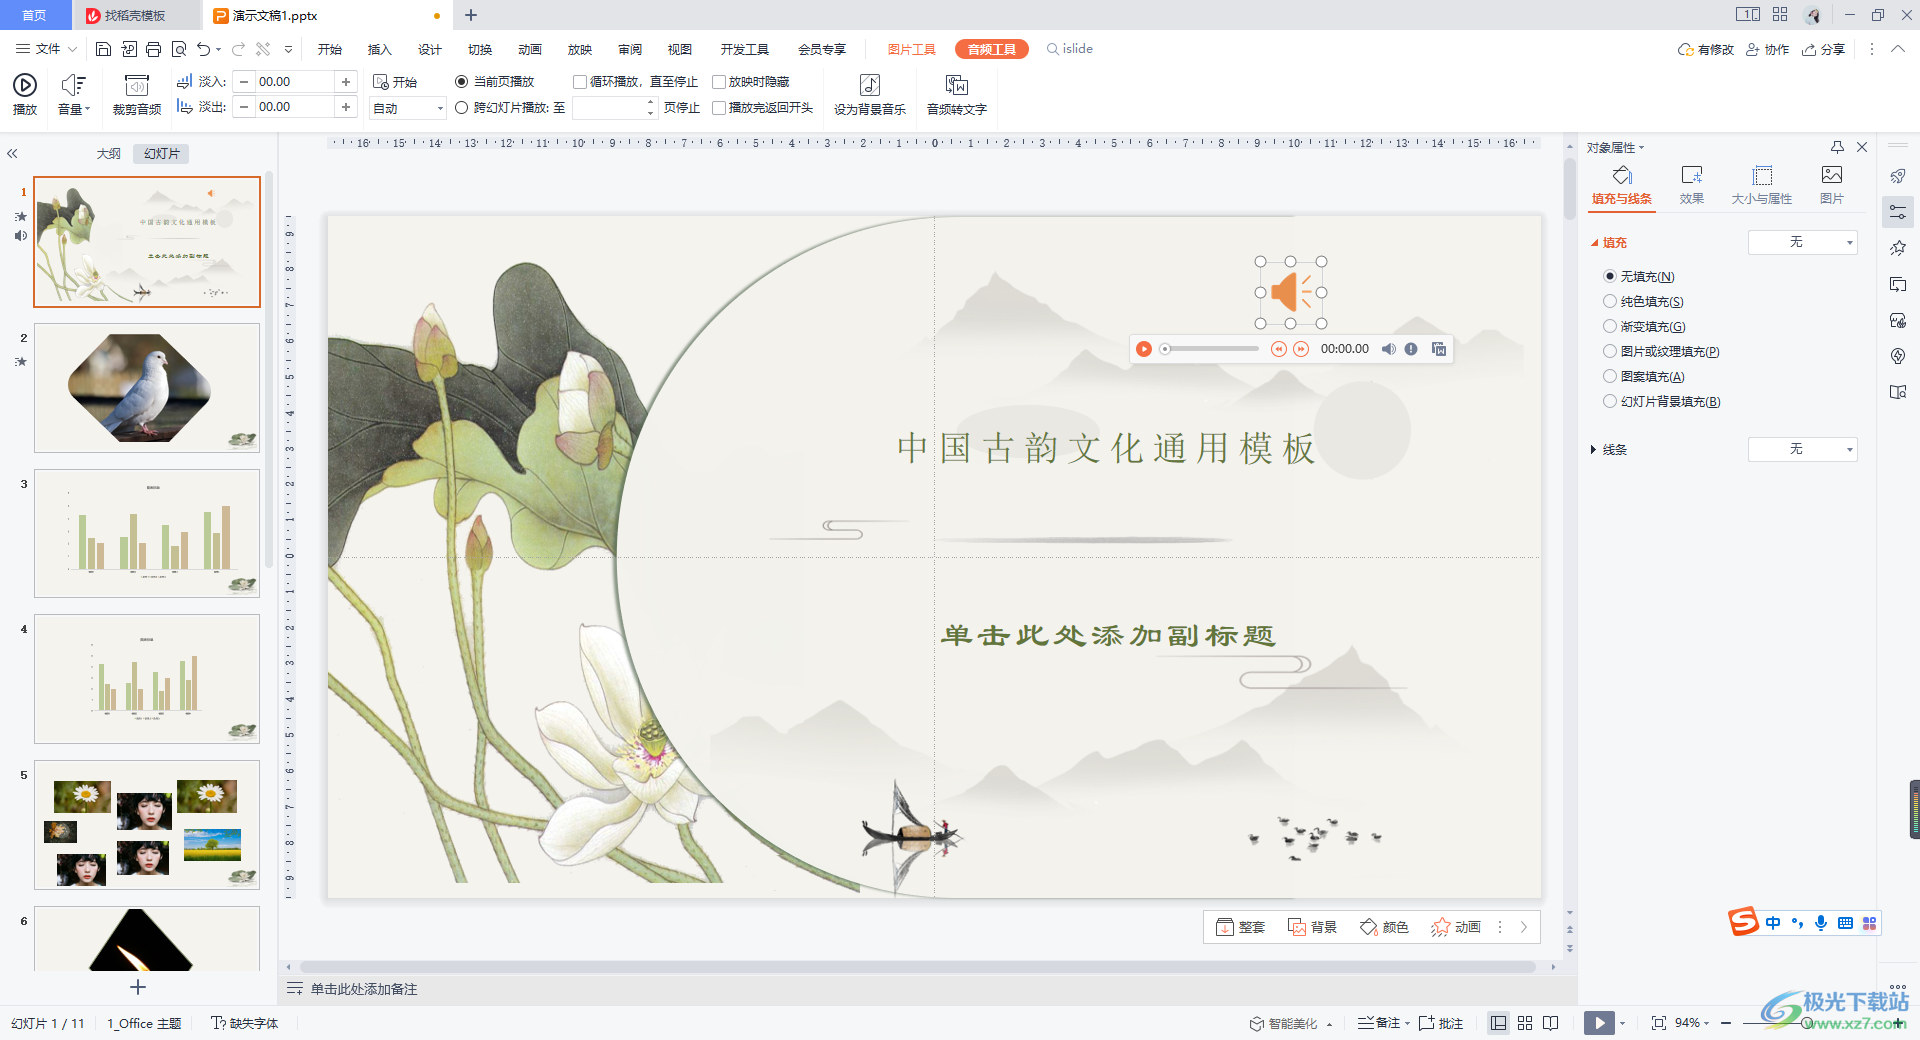Play audio from the floating player bar
This screenshot has height=1040, width=1920.
click(1144, 349)
